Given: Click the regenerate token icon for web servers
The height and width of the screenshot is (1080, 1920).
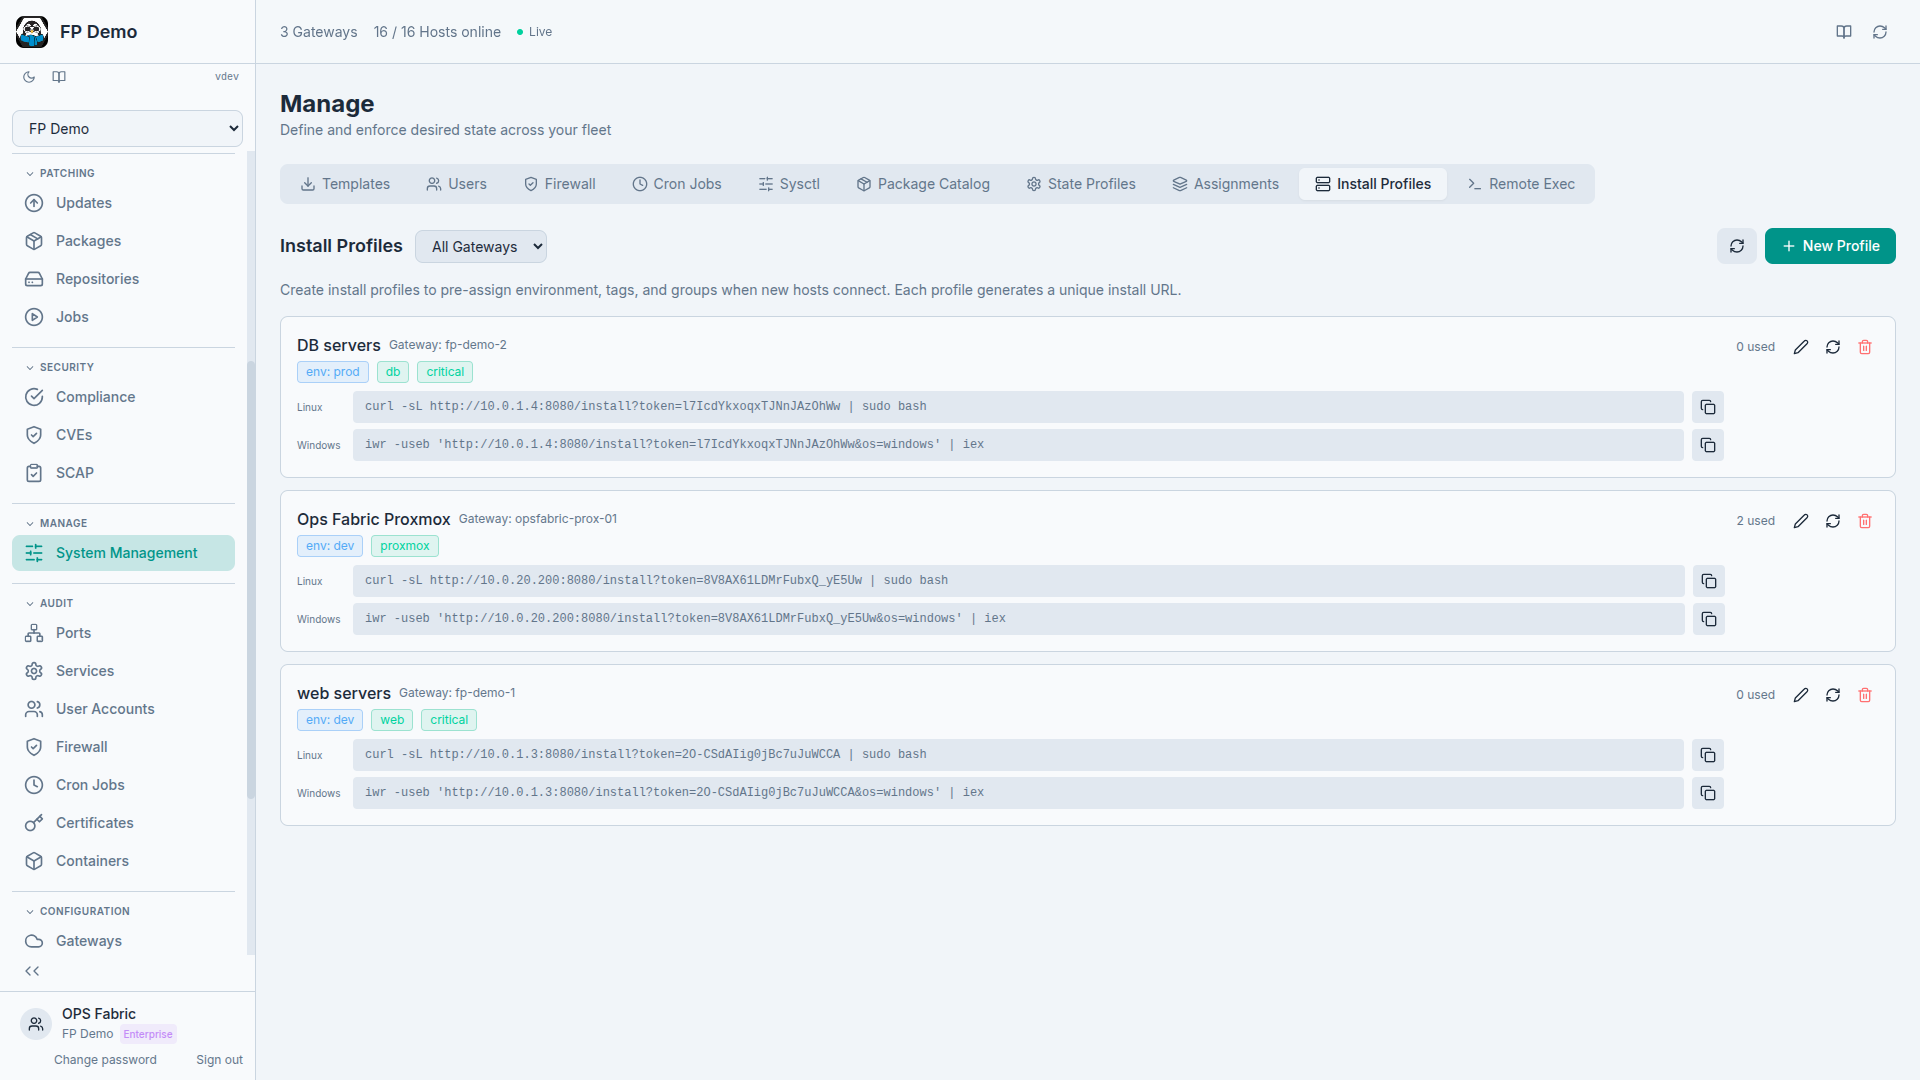Looking at the screenshot, I should pyautogui.click(x=1834, y=695).
